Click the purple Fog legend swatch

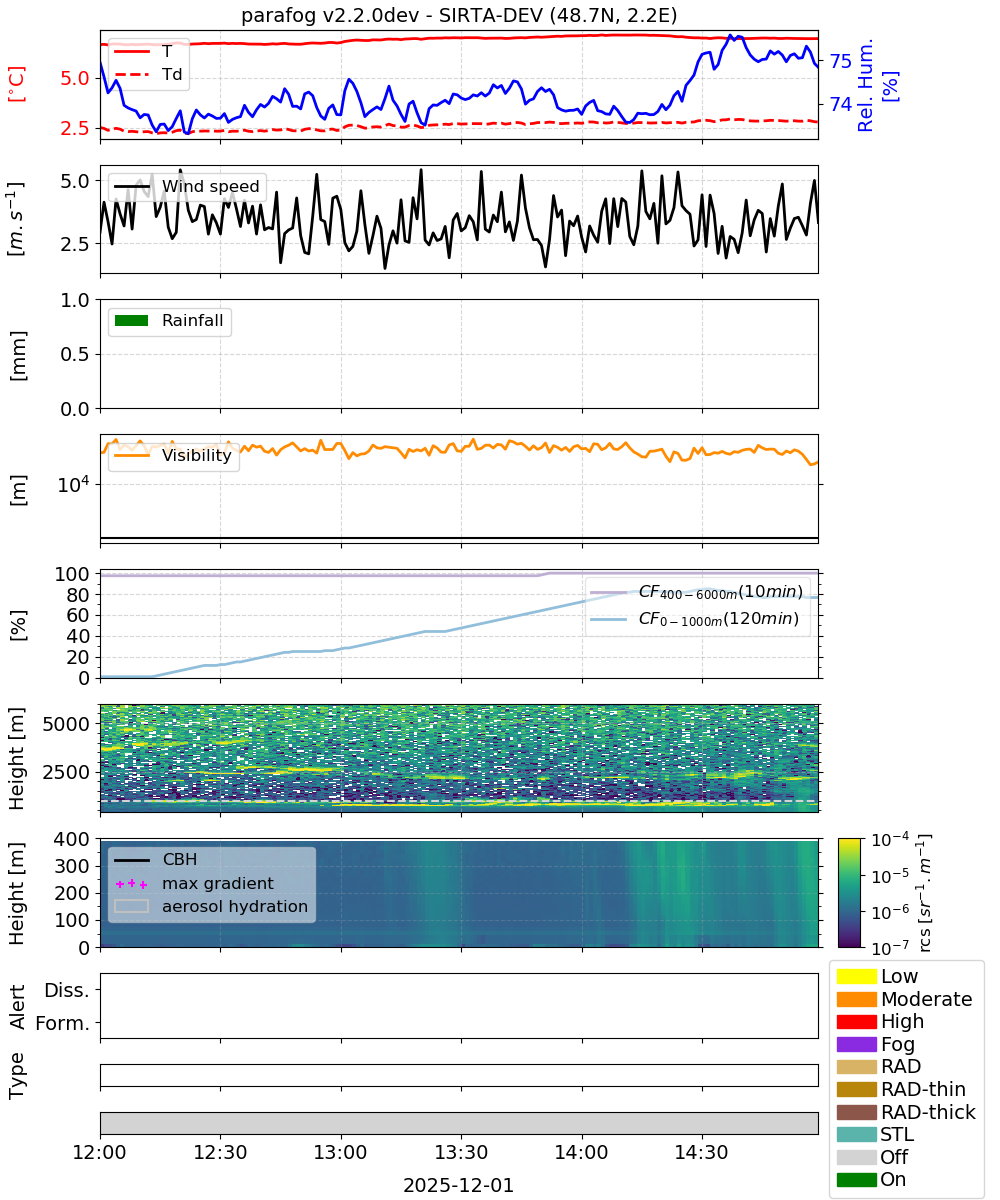pyautogui.click(x=856, y=1044)
